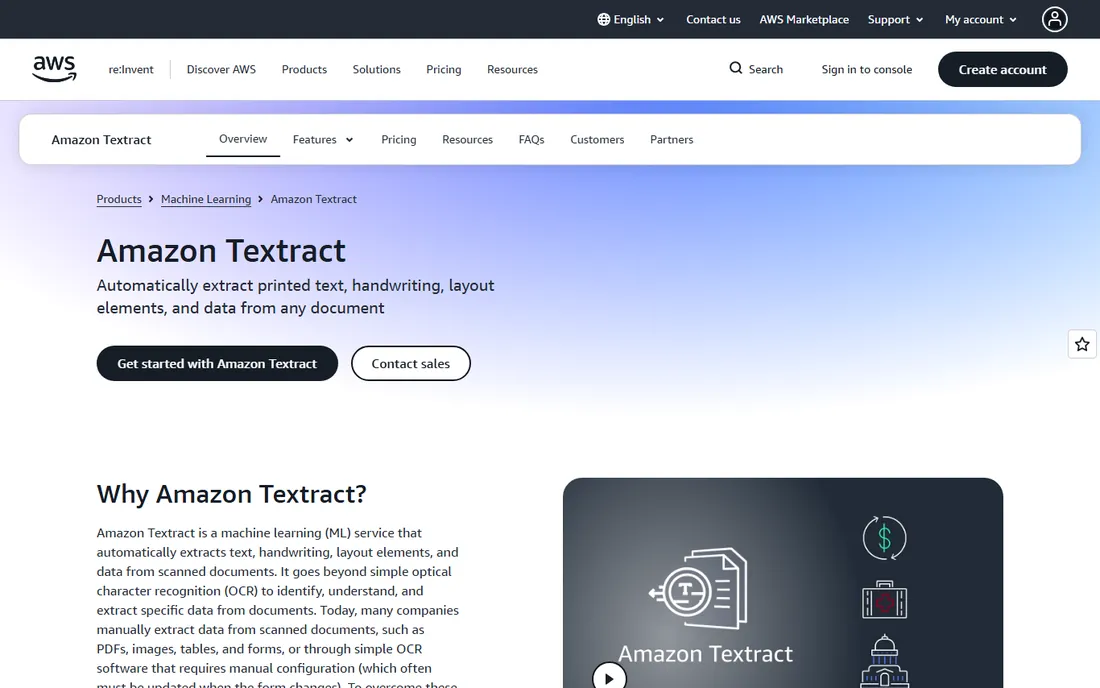
Task: Open Contact us link
Action: tap(713, 20)
